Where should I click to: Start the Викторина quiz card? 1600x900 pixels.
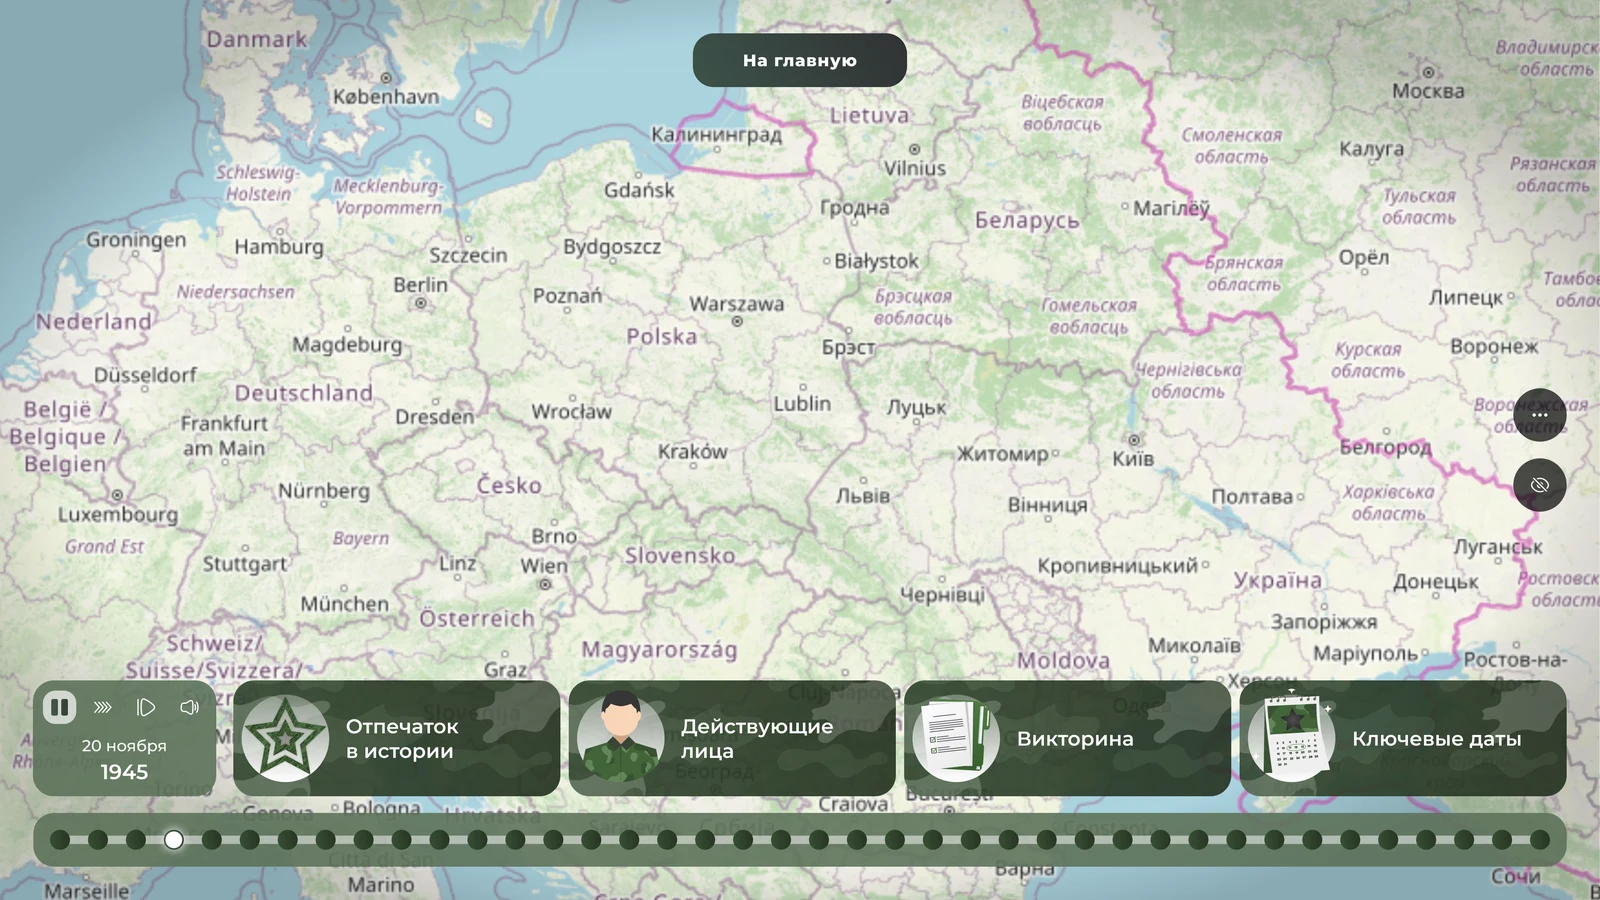[1067, 739]
